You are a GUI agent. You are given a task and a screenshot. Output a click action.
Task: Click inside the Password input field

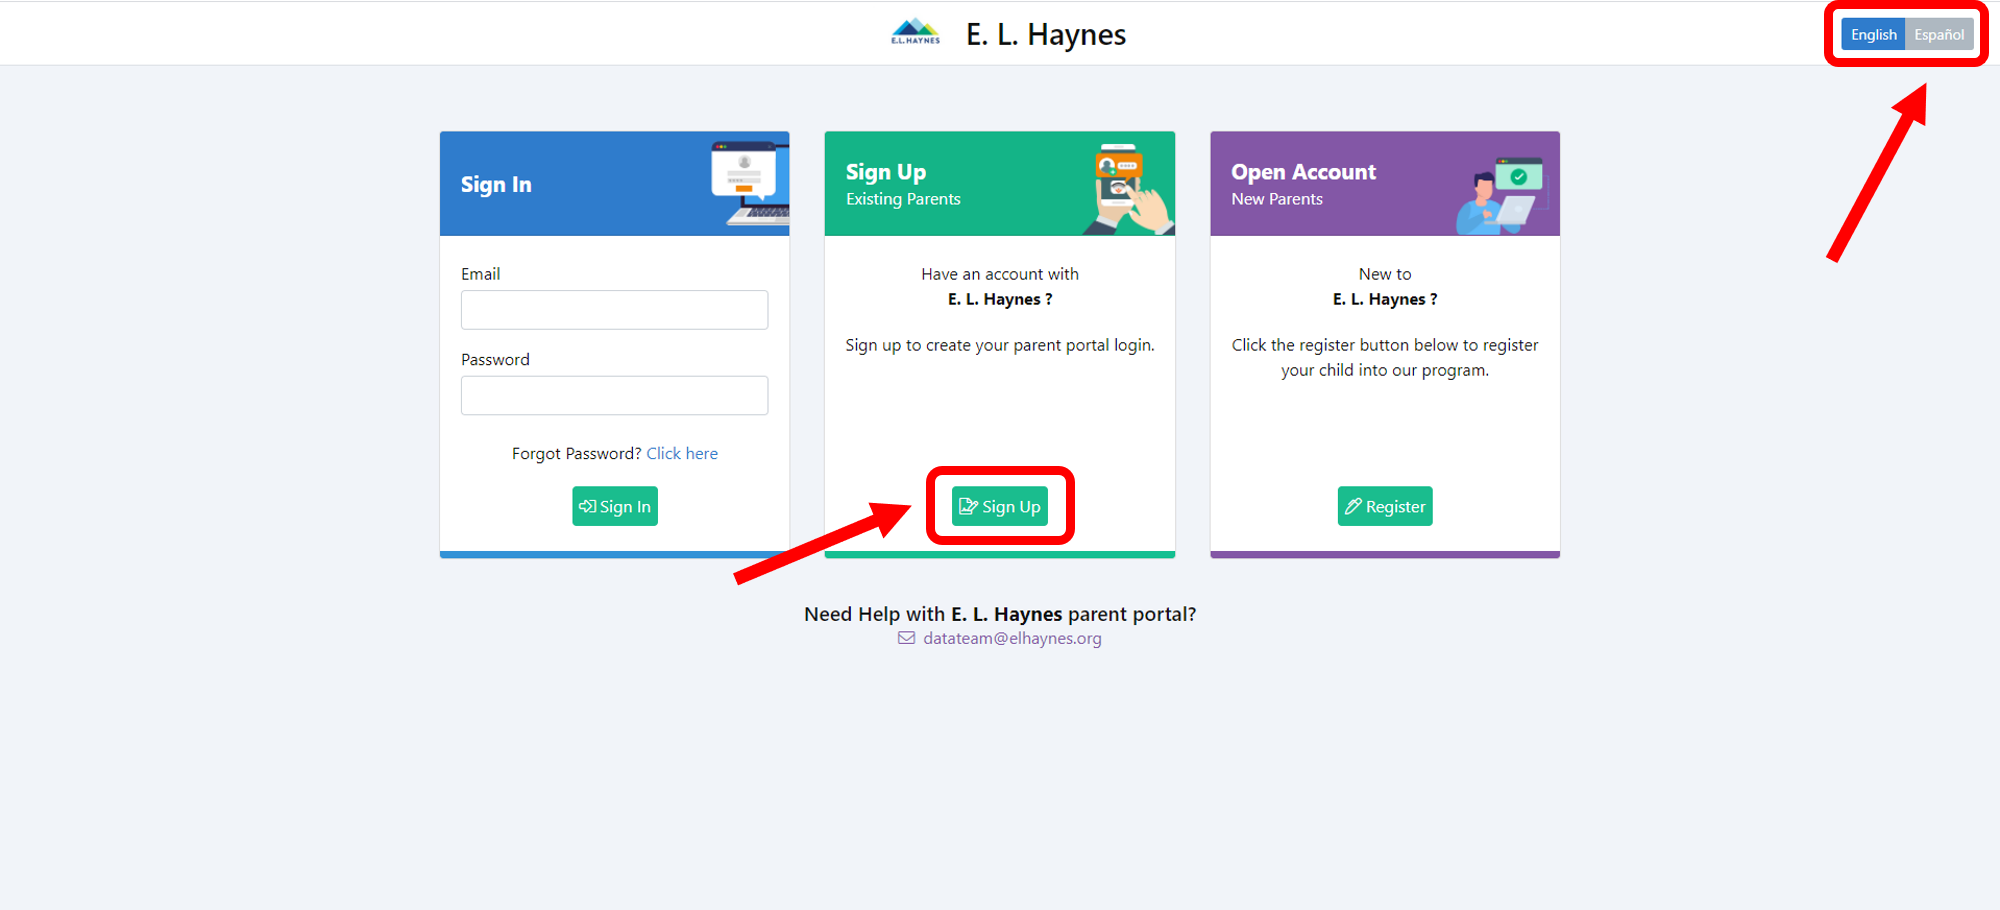614,395
